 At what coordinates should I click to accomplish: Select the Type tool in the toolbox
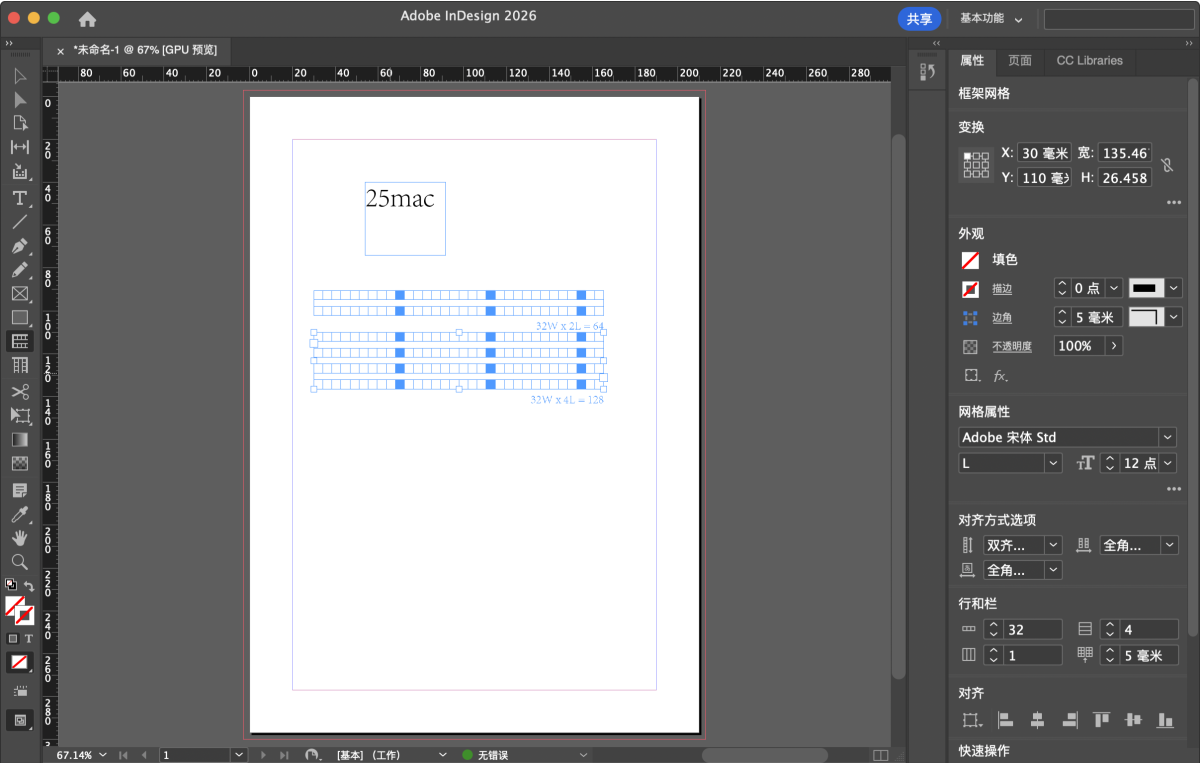tap(19, 197)
